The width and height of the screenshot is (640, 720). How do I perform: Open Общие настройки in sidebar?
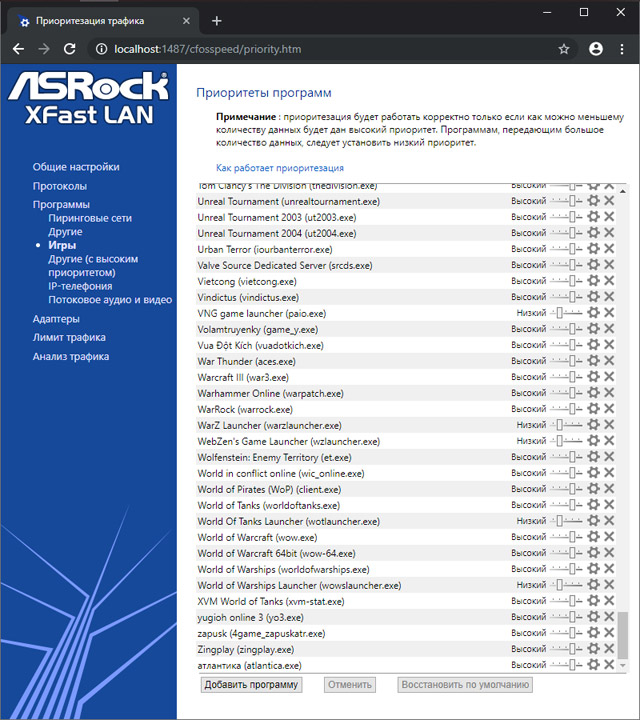(x=76, y=167)
